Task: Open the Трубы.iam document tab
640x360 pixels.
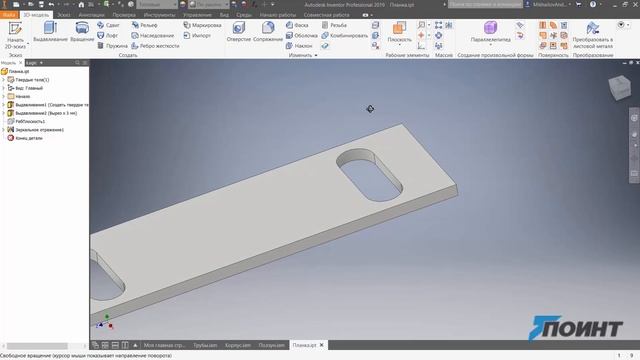Action: point(205,345)
